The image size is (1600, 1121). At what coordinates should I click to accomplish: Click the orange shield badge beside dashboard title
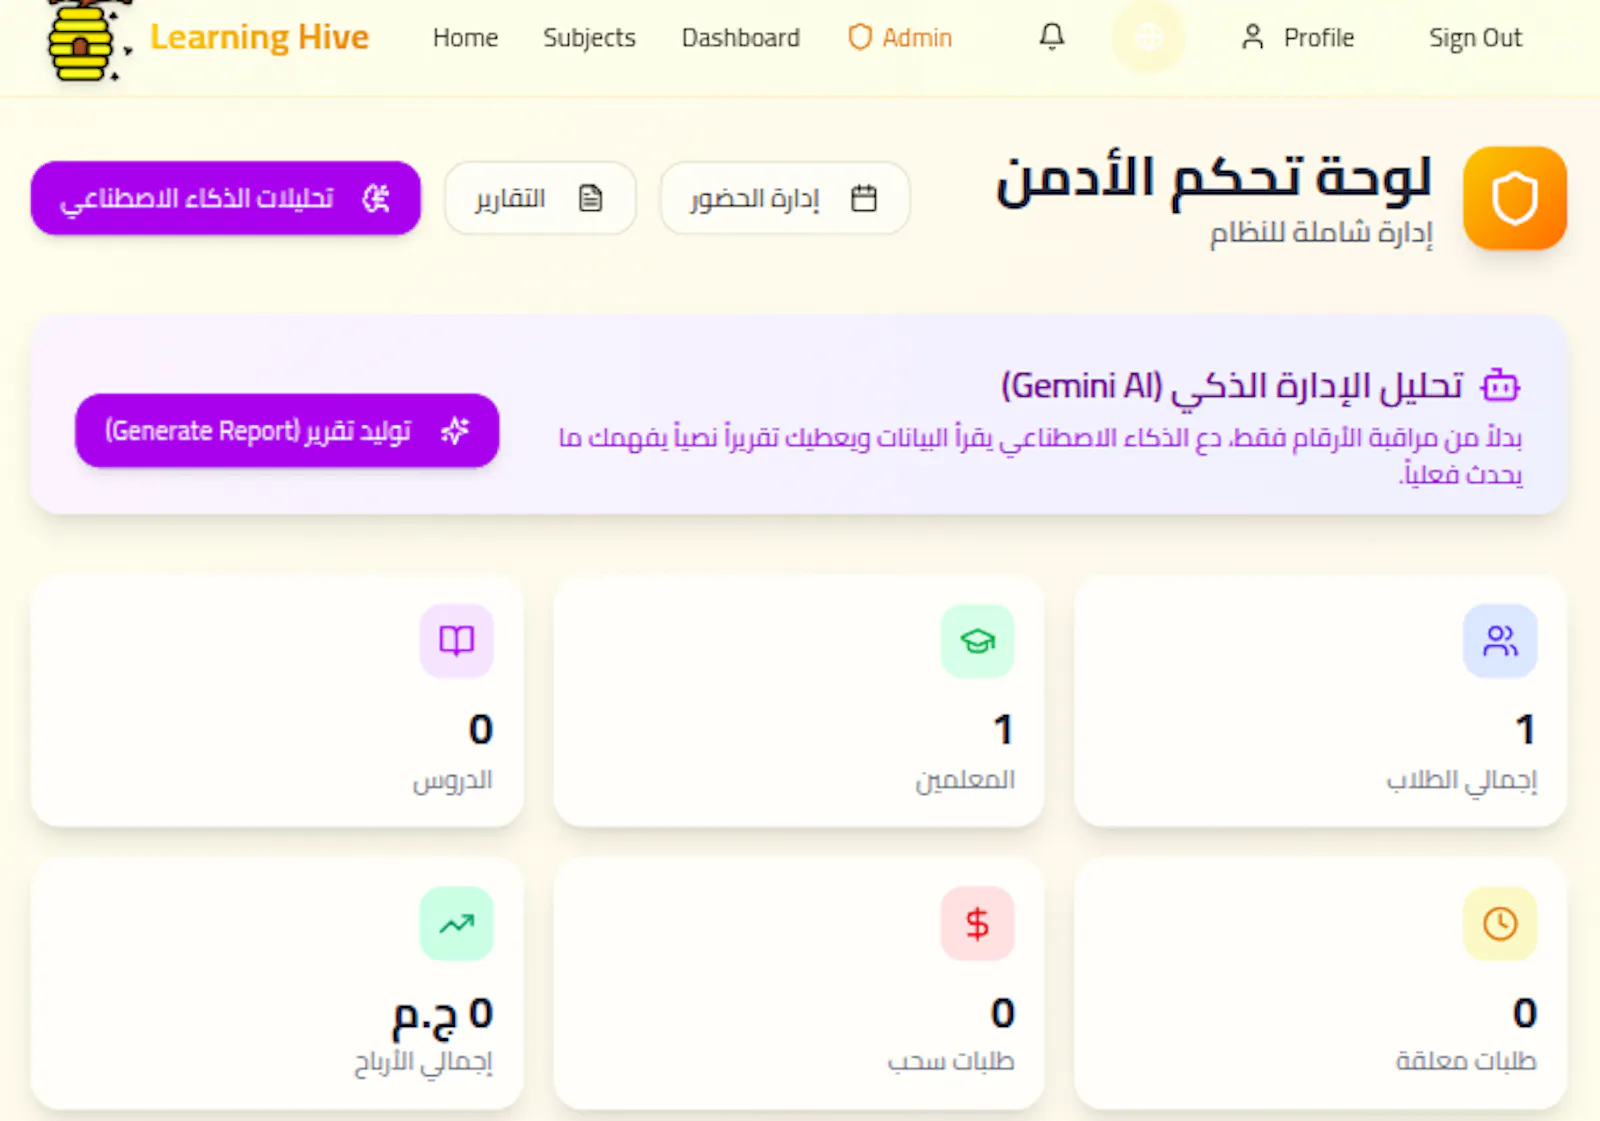pos(1514,198)
